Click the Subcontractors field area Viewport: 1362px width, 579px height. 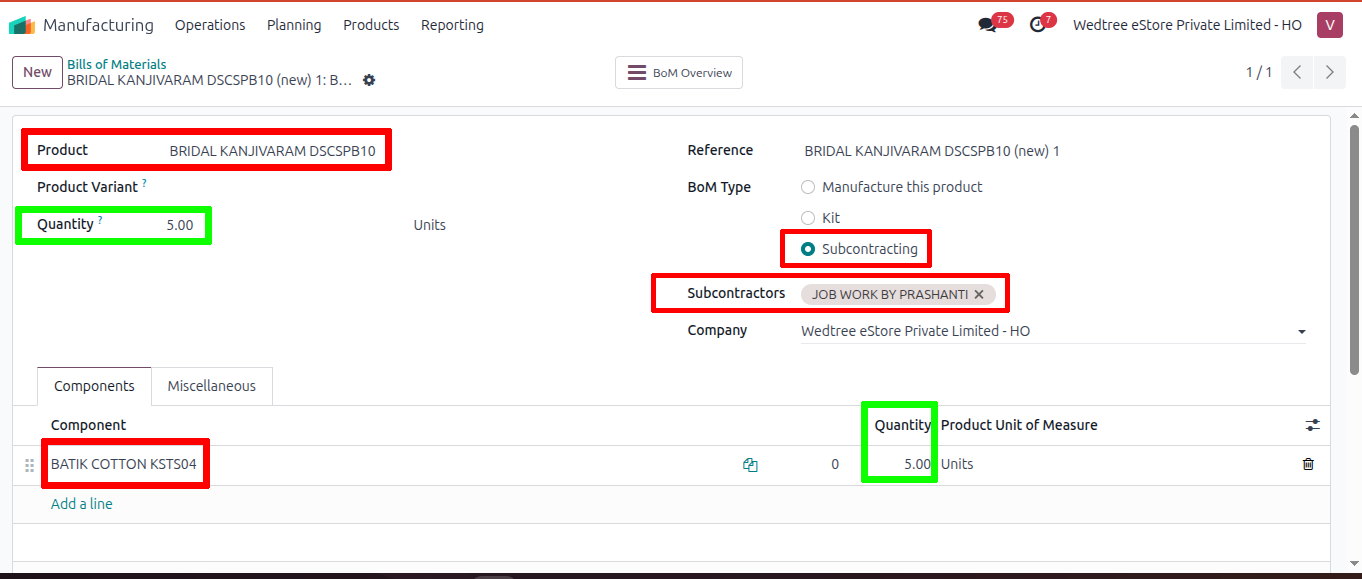click(1053, 295)
